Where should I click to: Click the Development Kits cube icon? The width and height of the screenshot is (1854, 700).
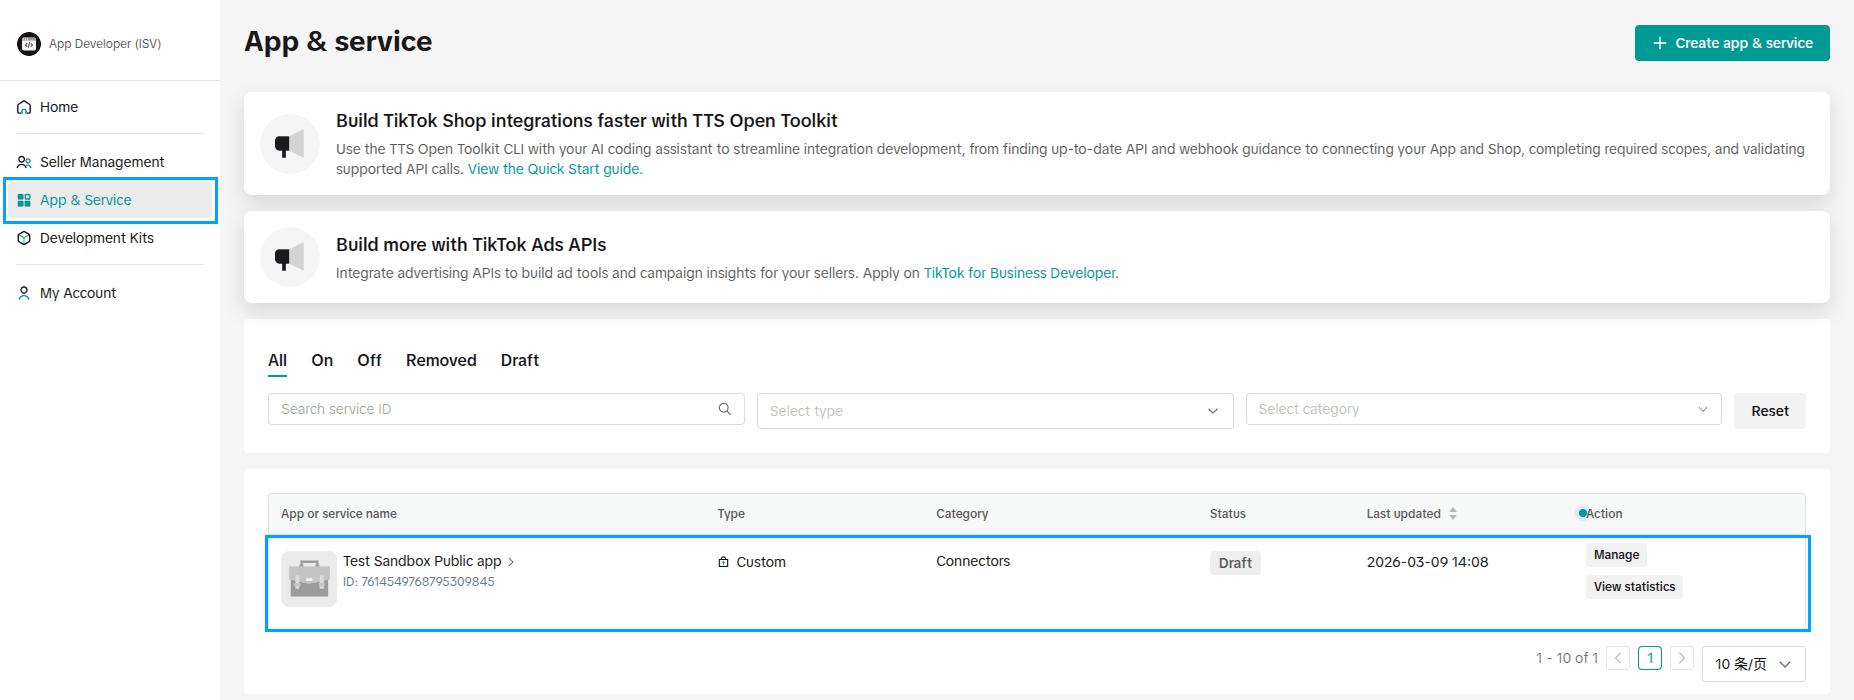pyautogui.click(x=24, y=238)
